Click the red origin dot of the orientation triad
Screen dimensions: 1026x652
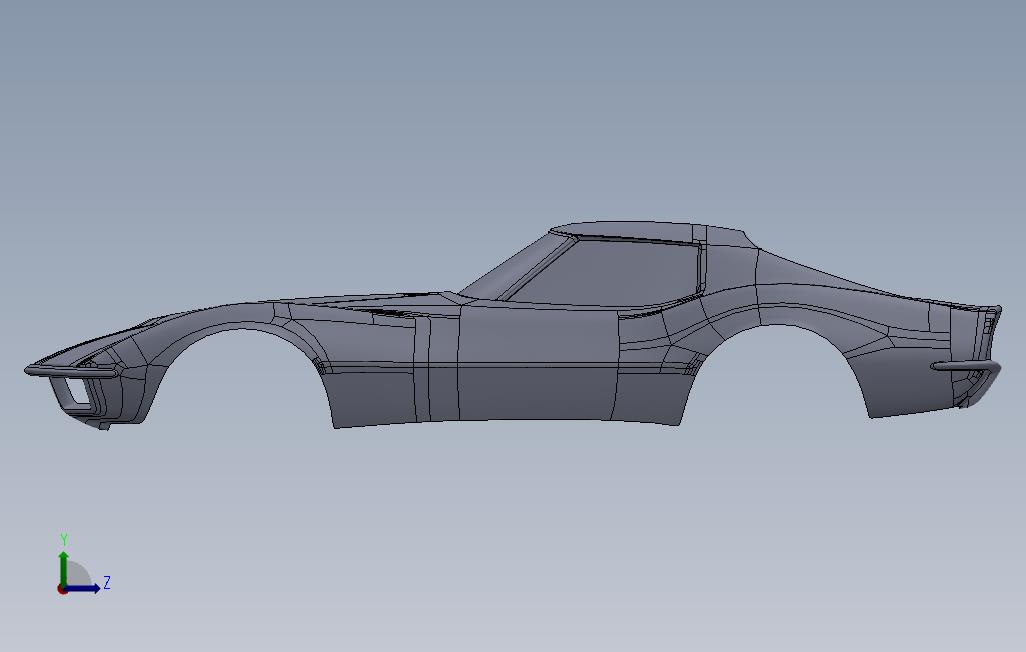coord(62,589)
